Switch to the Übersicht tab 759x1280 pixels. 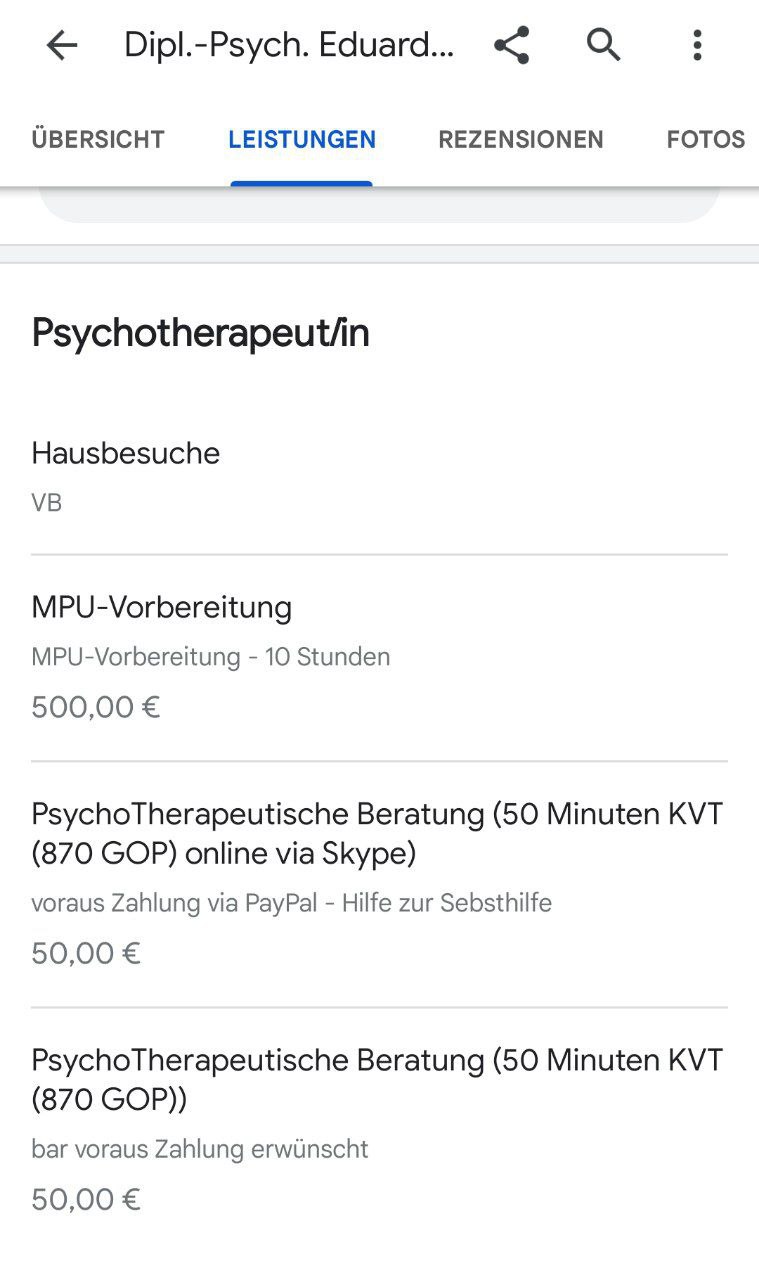point(98,139)
